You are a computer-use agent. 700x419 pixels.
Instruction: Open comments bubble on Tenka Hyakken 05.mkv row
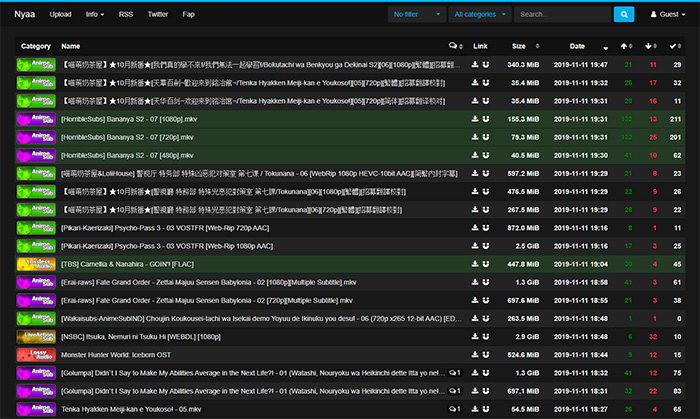pyautogui.click(x=453, y=409)
